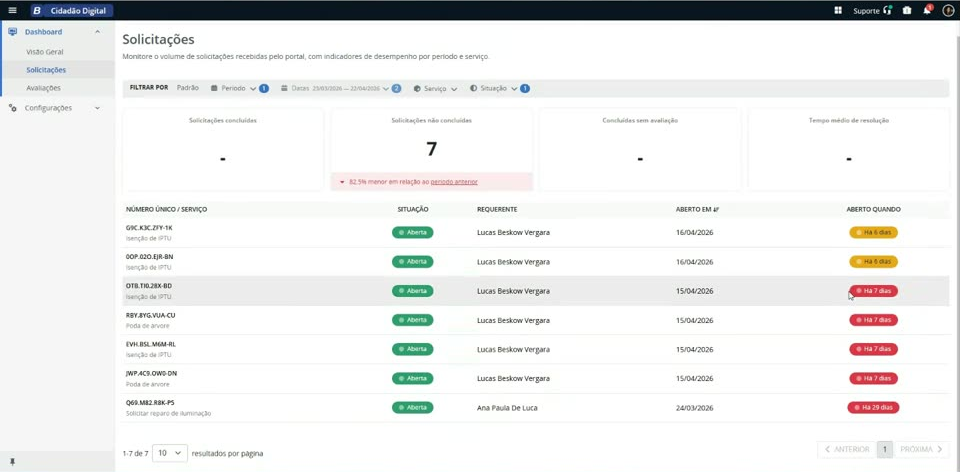This screenshot has width=960, height=472.
Task: Click the Suporte text link
Action: (x=866, y=10)
